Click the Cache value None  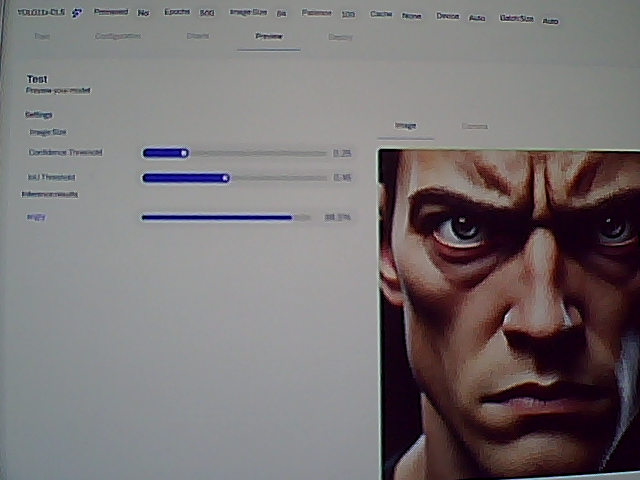point(411,16)
